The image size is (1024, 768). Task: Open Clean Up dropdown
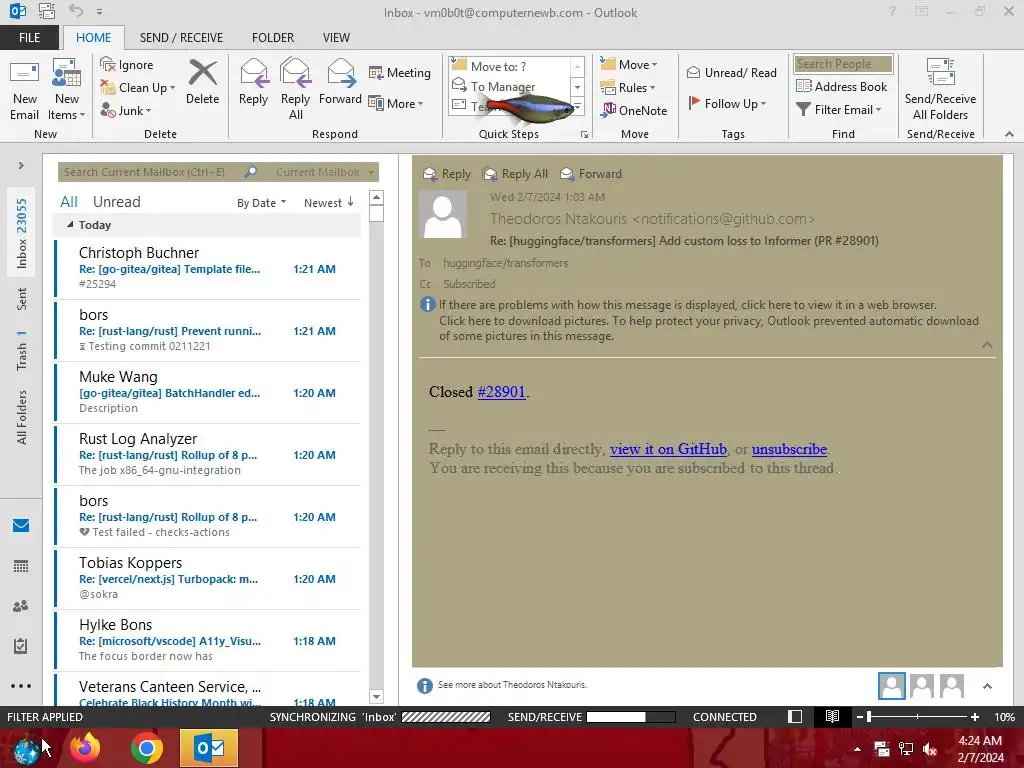(x=138, y=88)
